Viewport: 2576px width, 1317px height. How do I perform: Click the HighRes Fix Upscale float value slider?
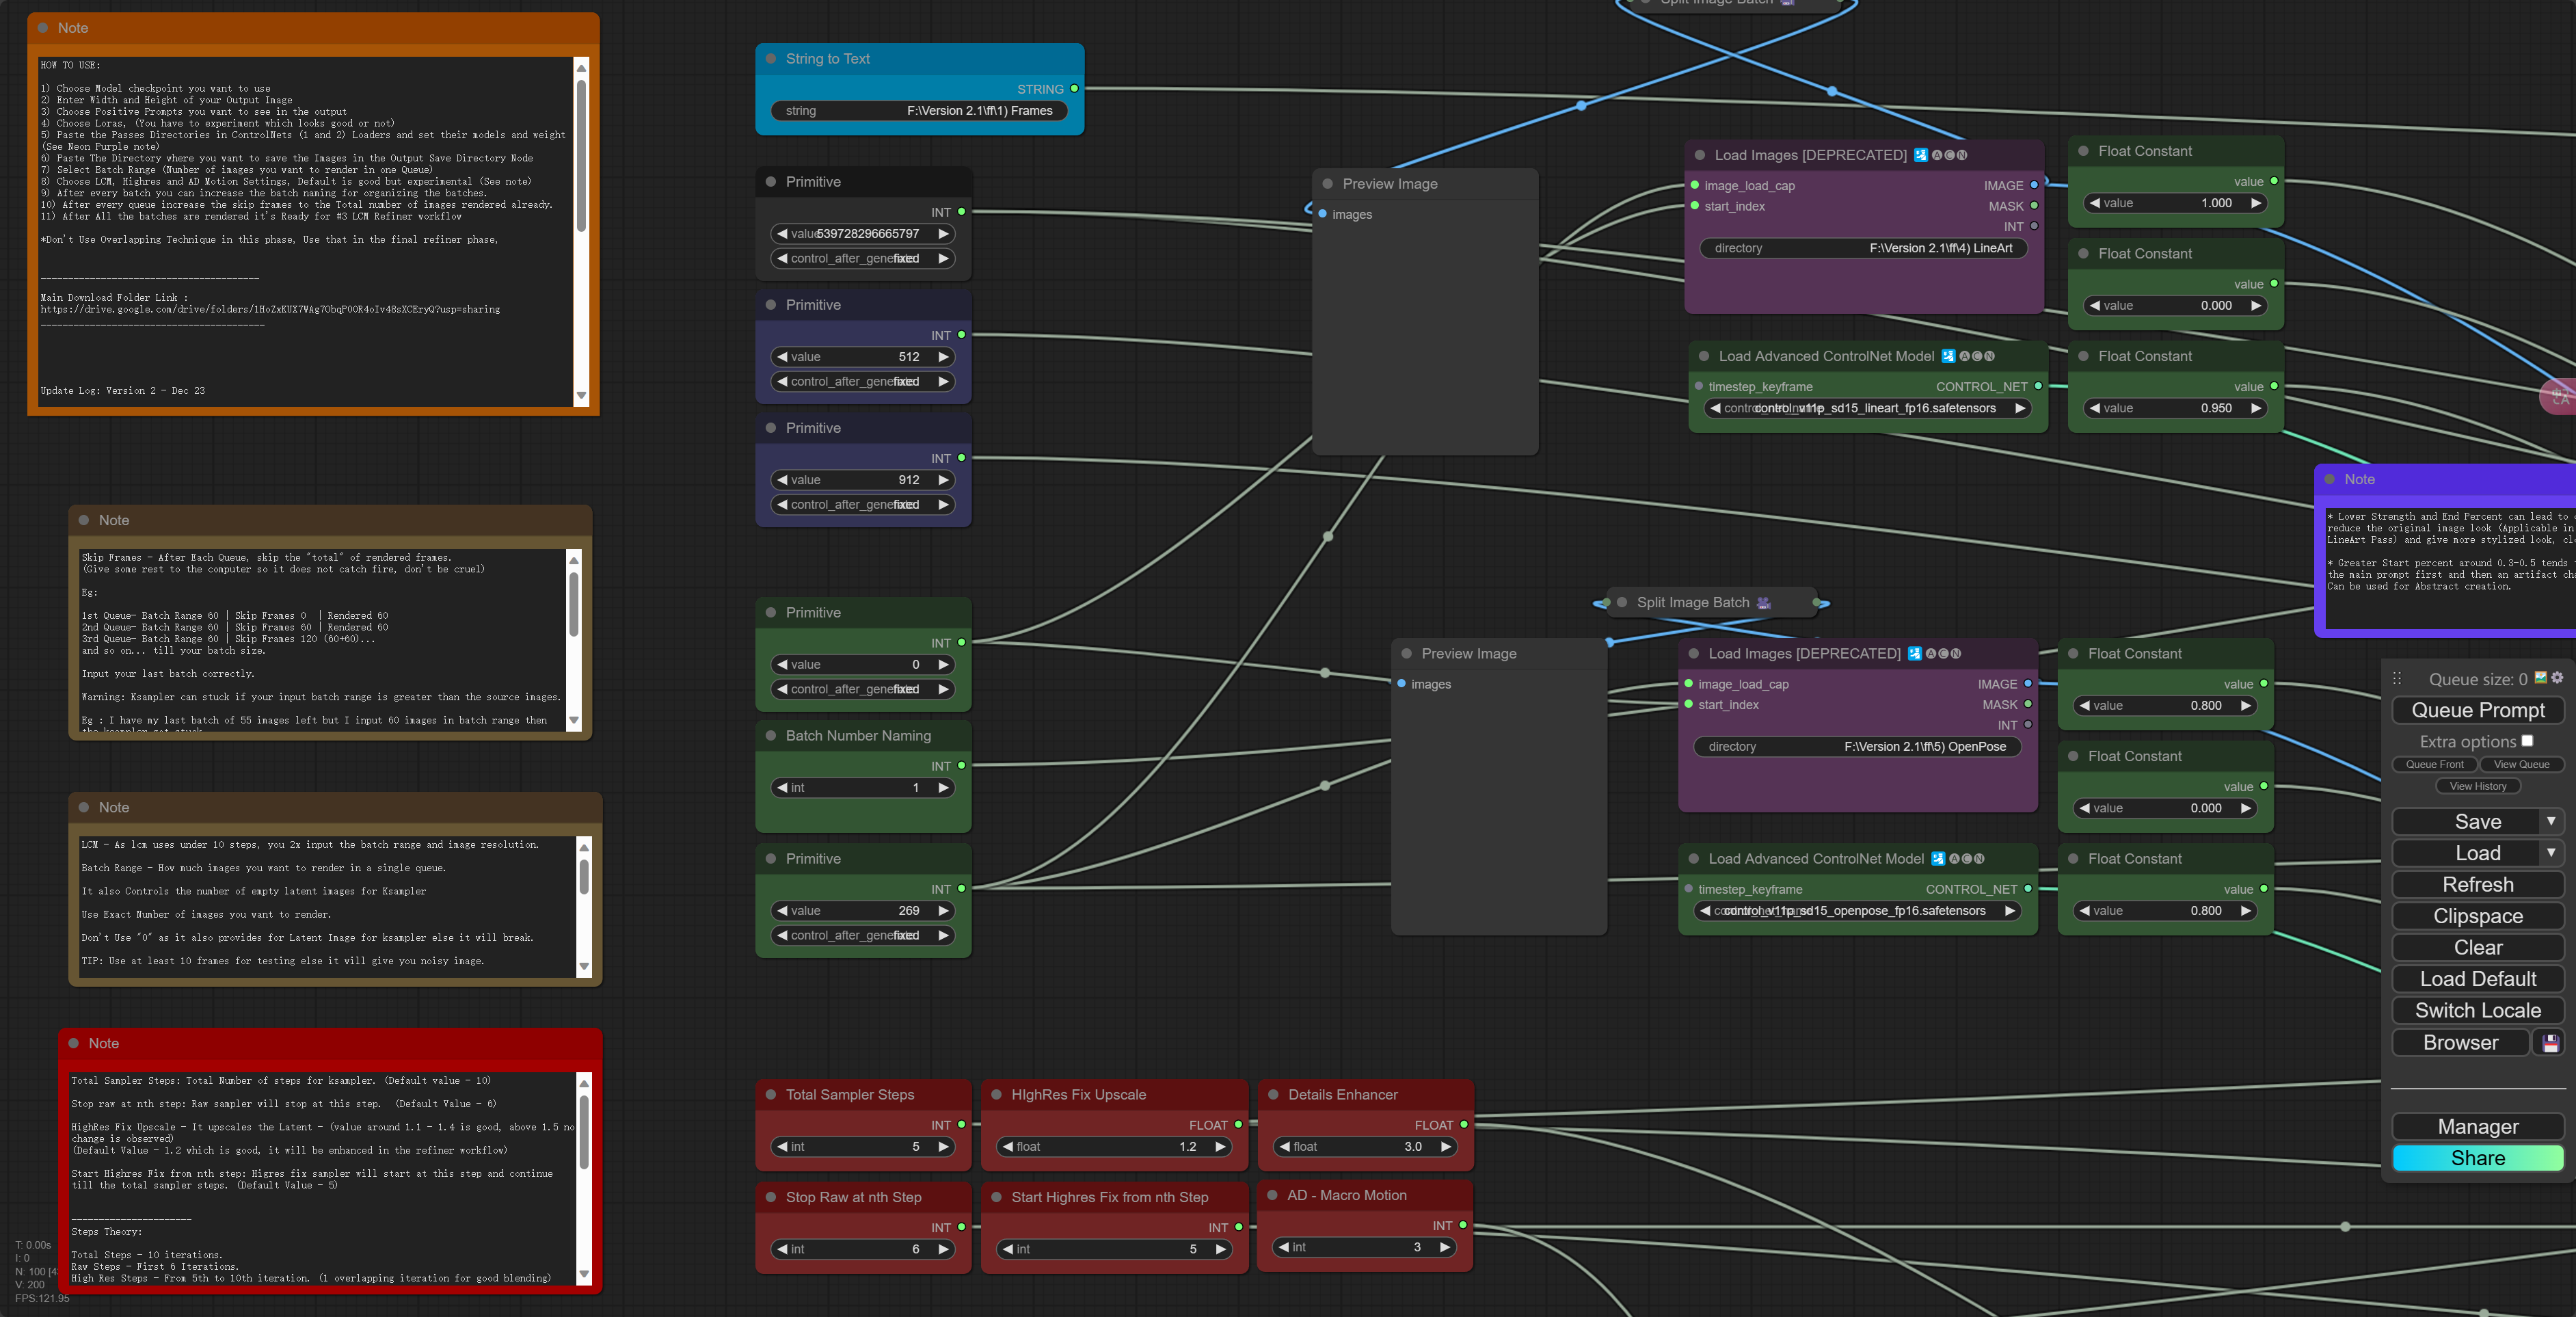(1114, 1147)
